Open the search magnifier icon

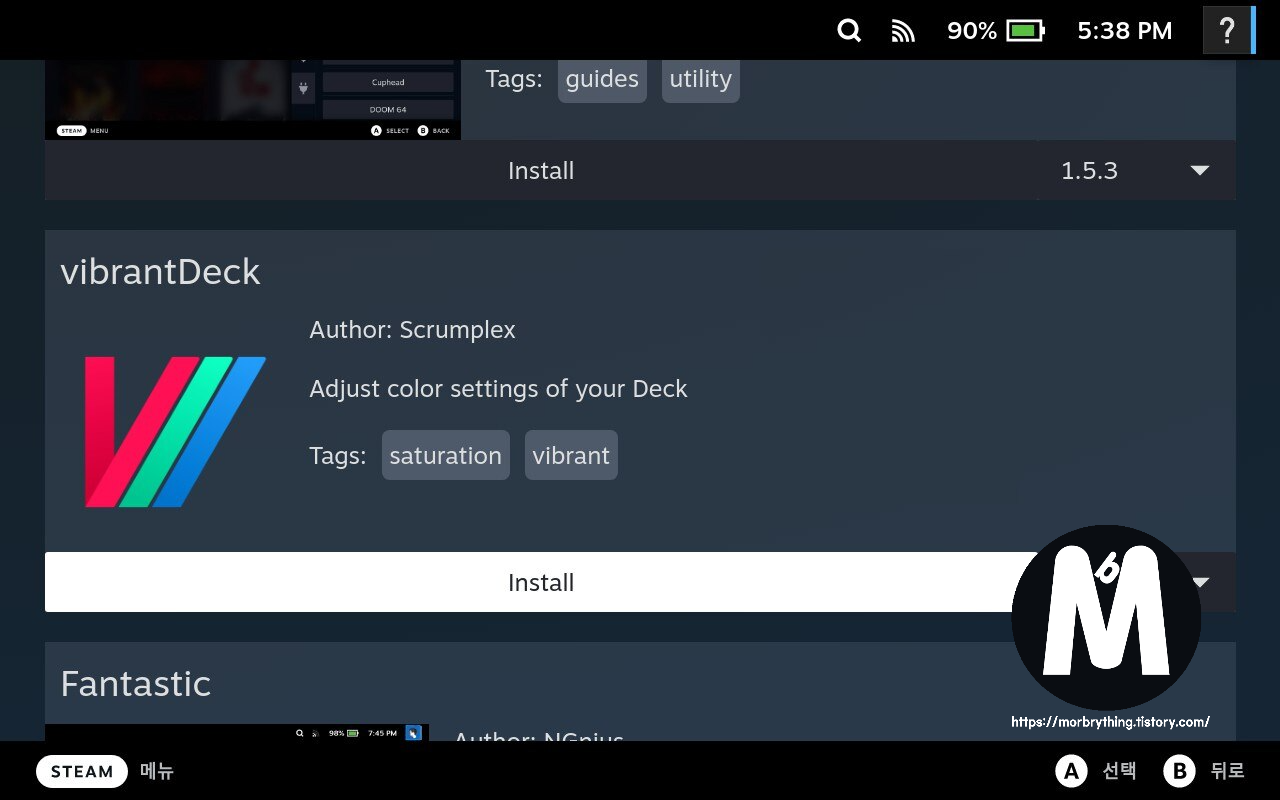click(x=849, y=31)
